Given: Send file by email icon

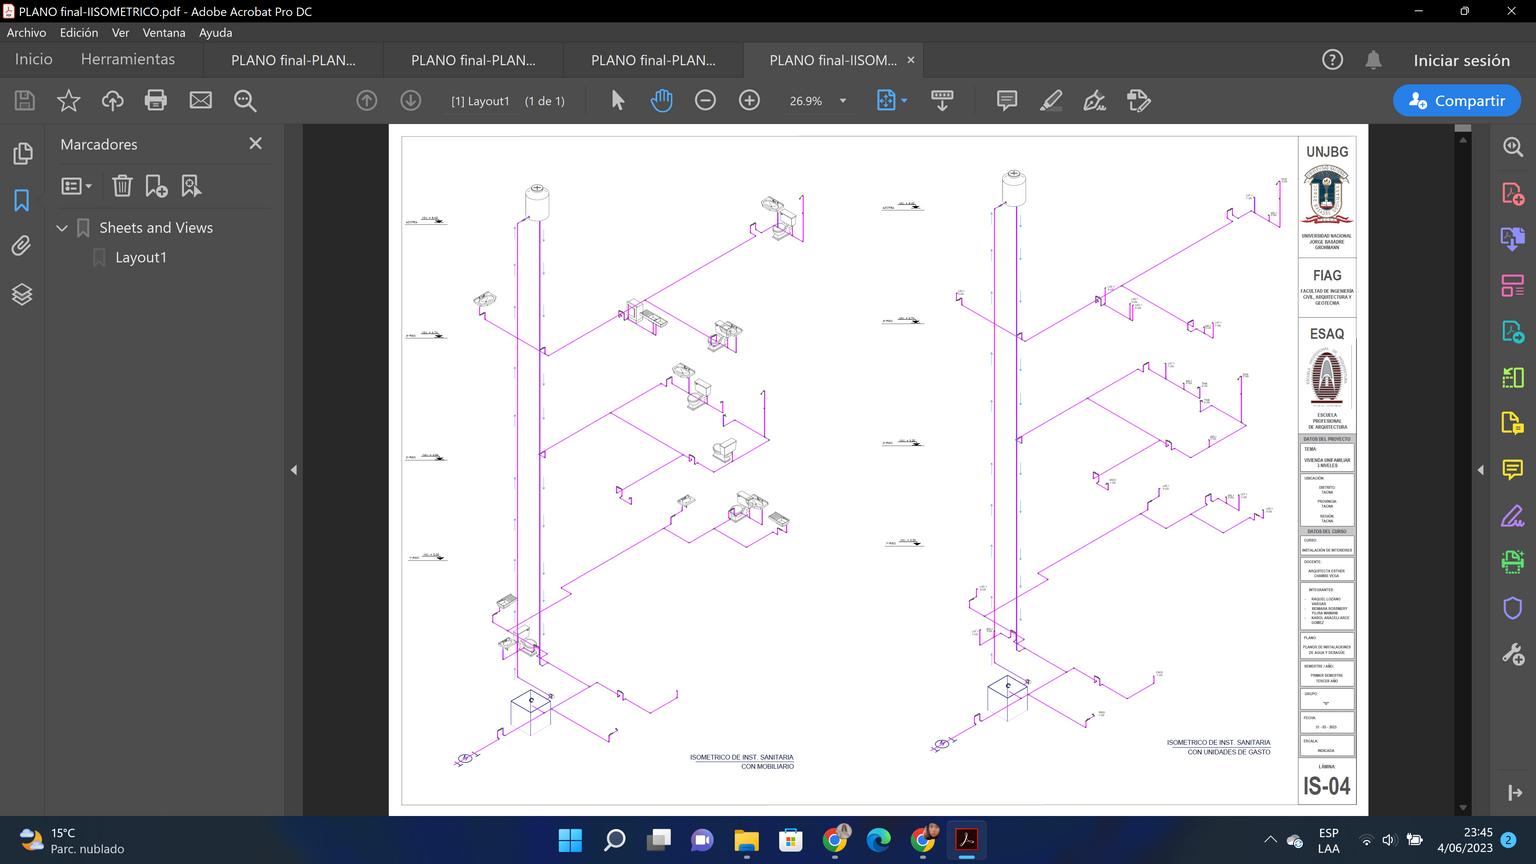Looking at the screenshot, I should pyautogui.click(x=200, y=100).
